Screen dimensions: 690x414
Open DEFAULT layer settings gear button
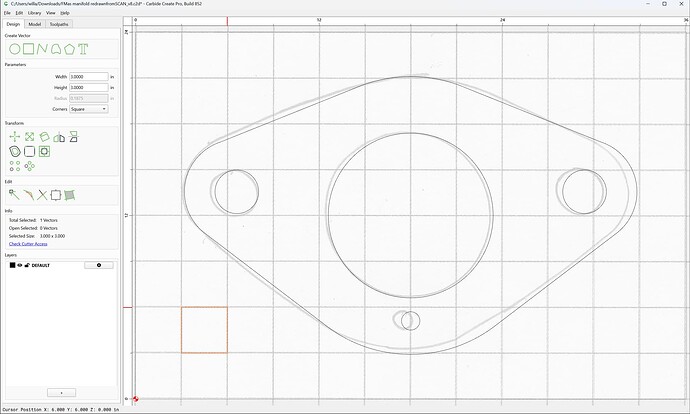click(x=99, y=265)
